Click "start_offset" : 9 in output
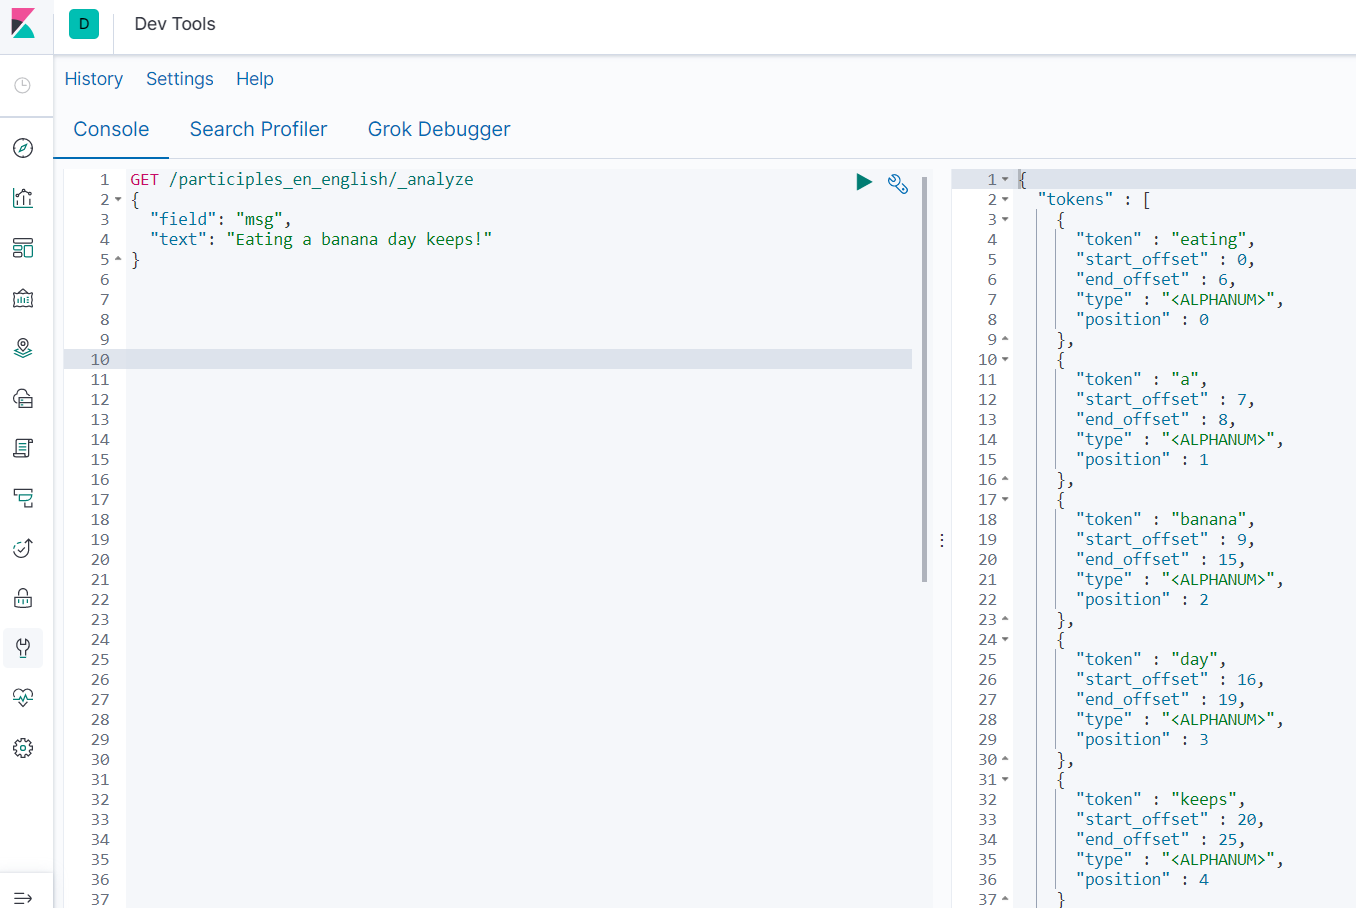This screenshot has width=1356, height=908. [x=1165, y=540]
